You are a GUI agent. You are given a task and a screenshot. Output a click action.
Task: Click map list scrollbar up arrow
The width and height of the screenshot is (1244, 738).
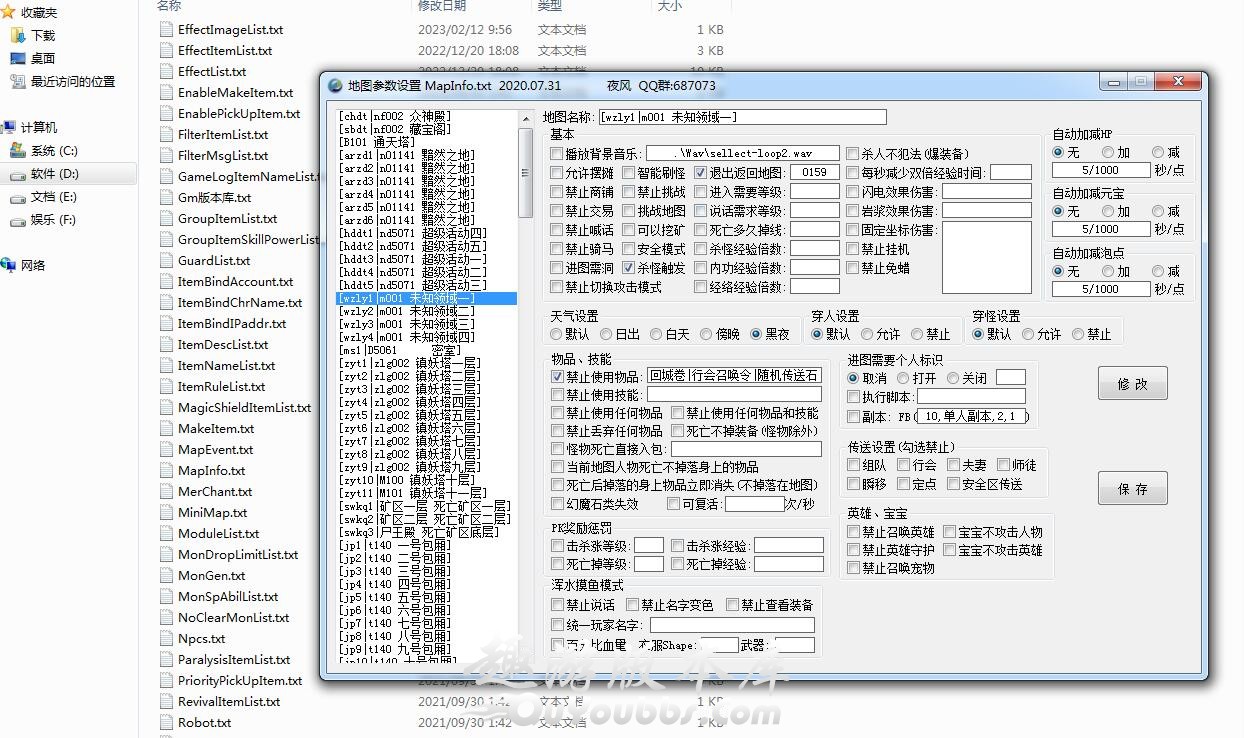525,118
